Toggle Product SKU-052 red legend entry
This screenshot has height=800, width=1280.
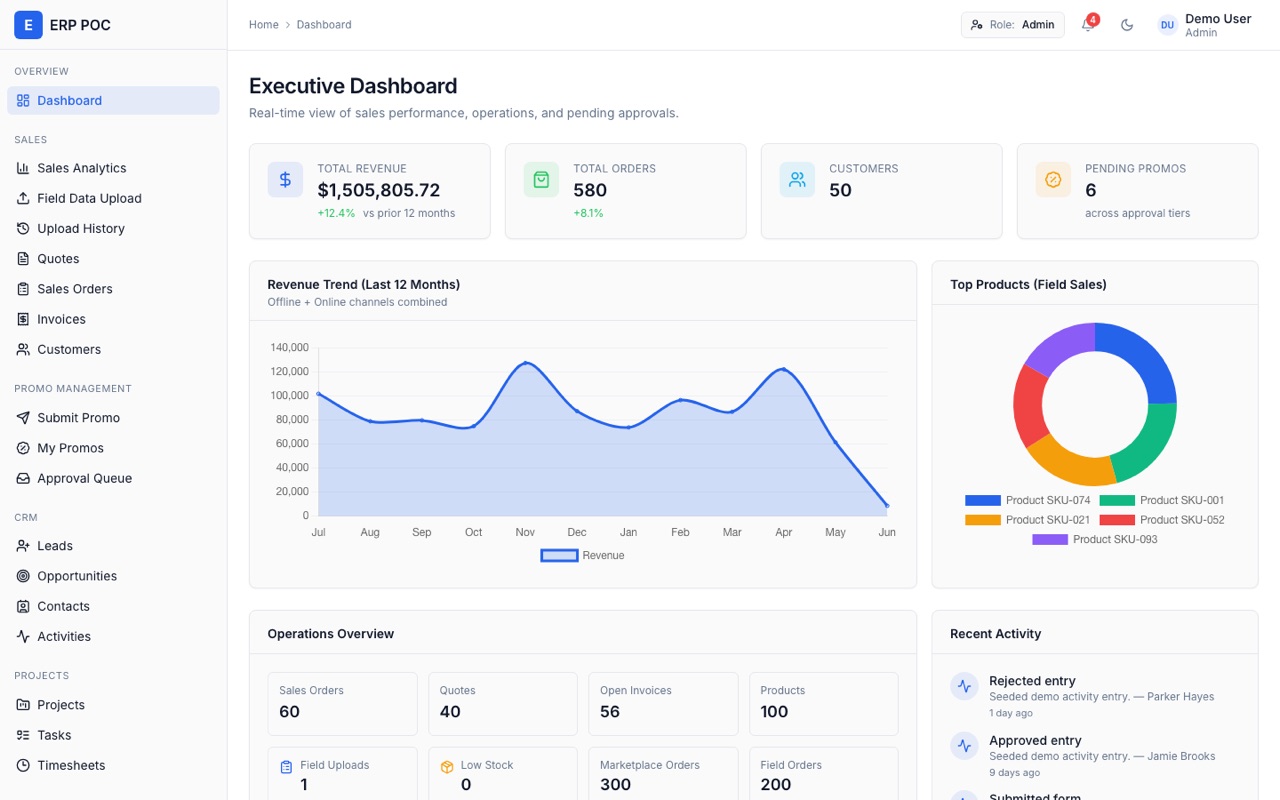[x=1161, y=520]
